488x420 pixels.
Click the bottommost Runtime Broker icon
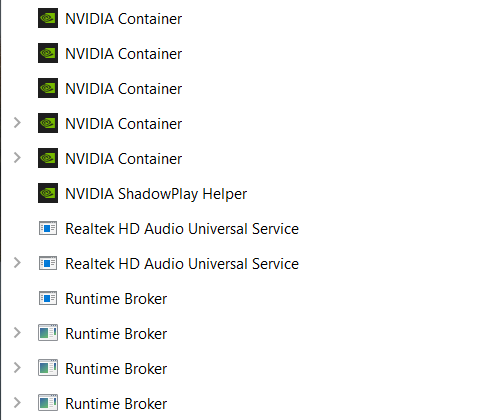[48, 403]
